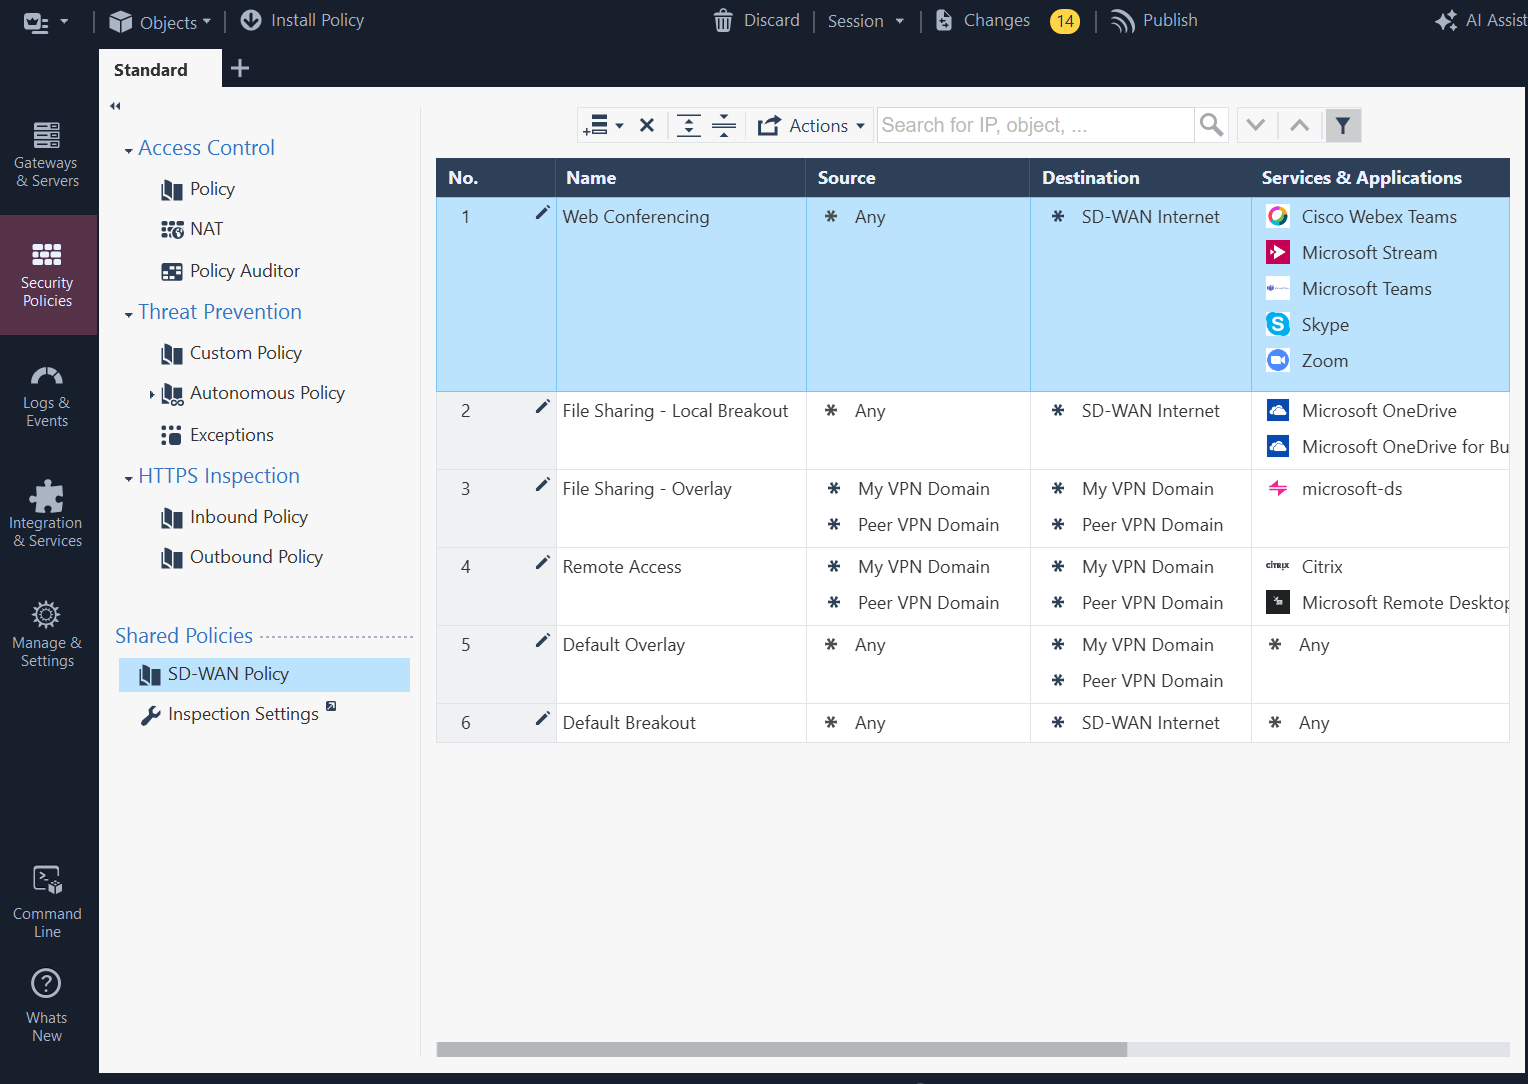Click the search magnifier icon
Image resolution: width=1528 pixels, height=1084 pixels.
pos(1211,125)
